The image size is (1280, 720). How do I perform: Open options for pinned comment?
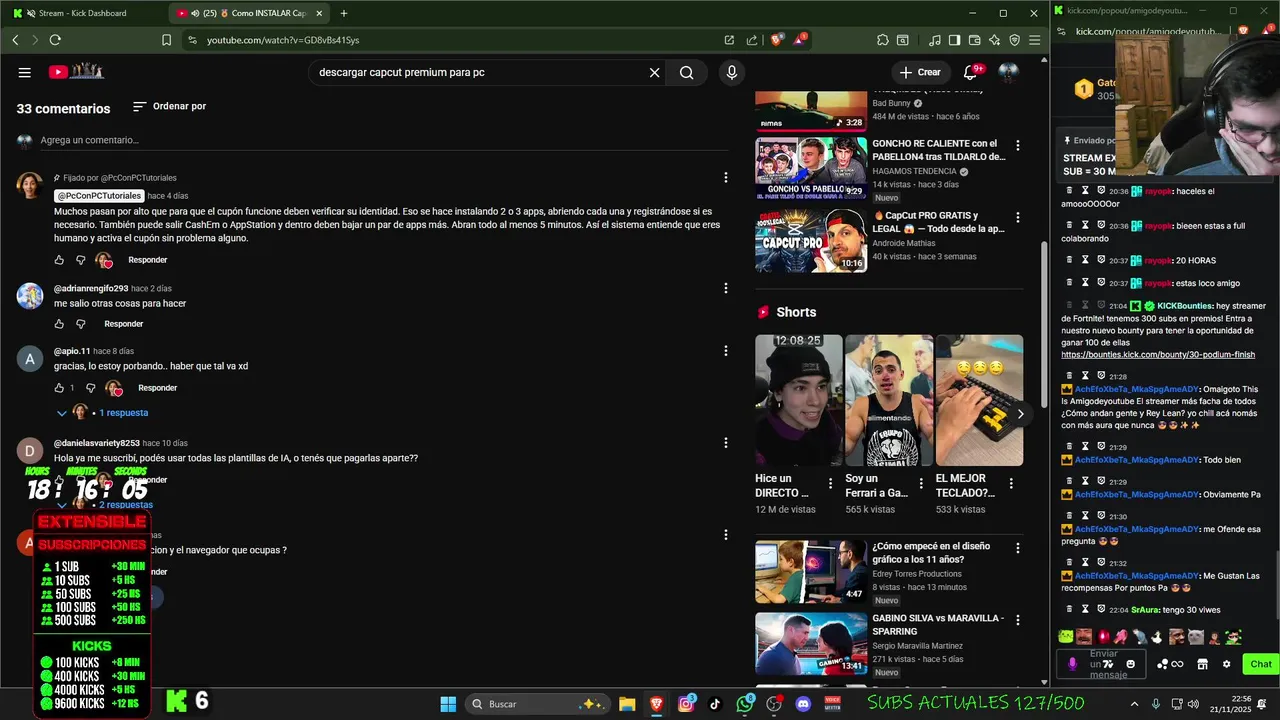726,177
